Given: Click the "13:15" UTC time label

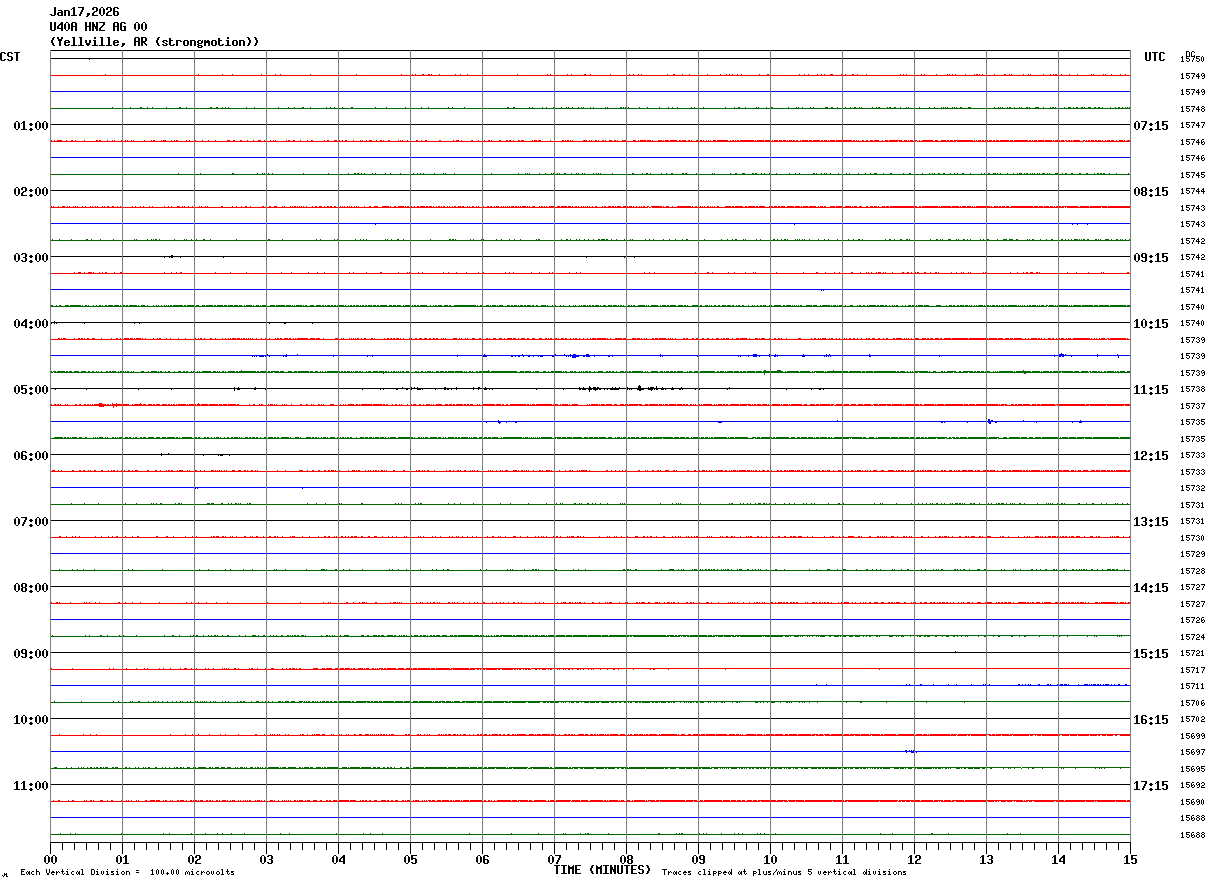Looking at the screenshot, I should tap(1151, 522).
